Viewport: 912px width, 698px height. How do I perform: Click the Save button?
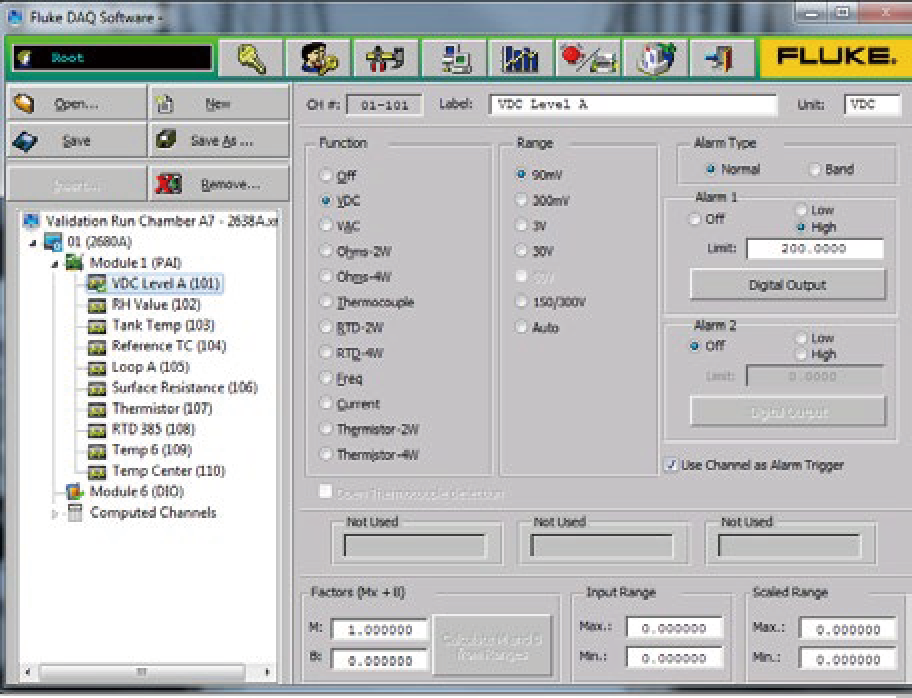pos(76,140)
